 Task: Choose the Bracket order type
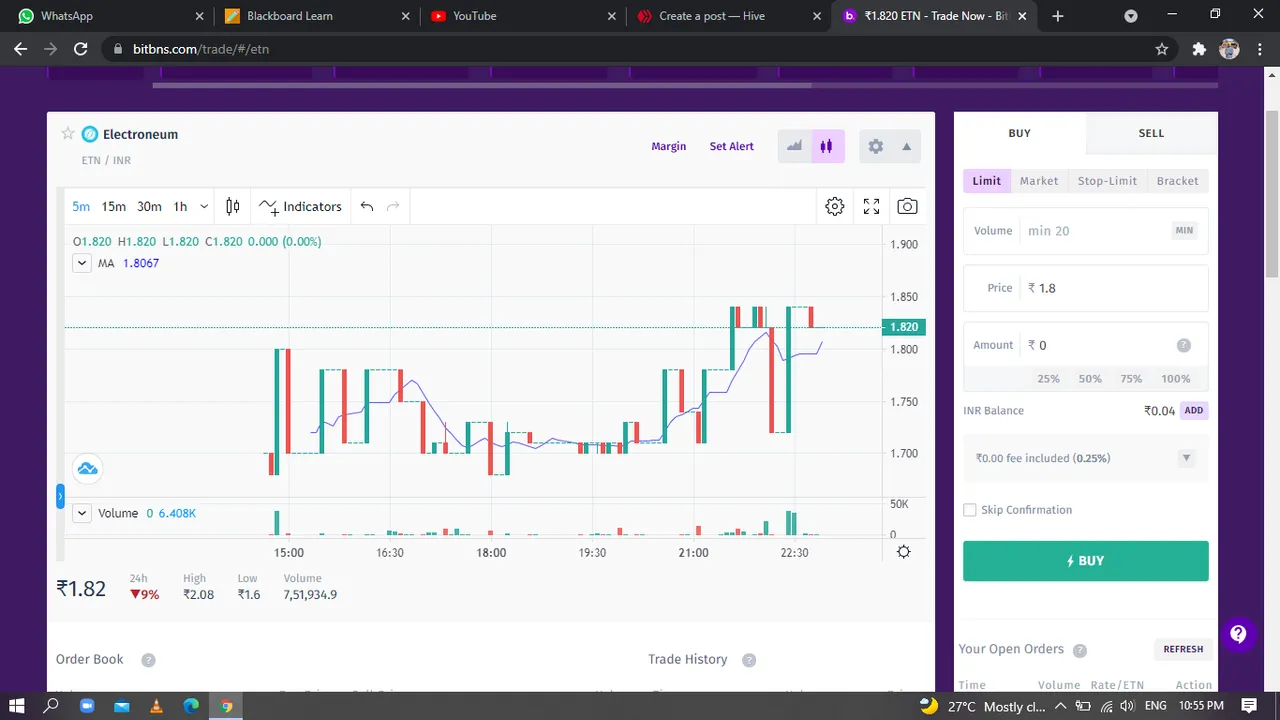(1177, 181)
